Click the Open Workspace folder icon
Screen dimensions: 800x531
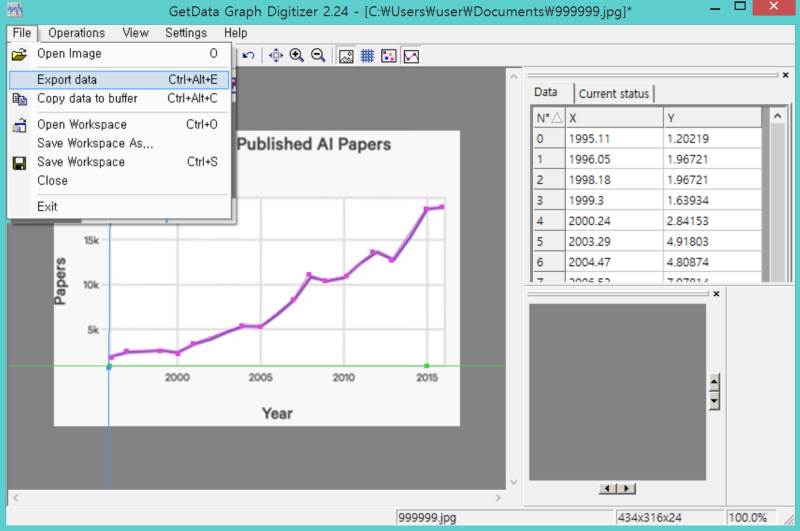[x=19, y=125]
